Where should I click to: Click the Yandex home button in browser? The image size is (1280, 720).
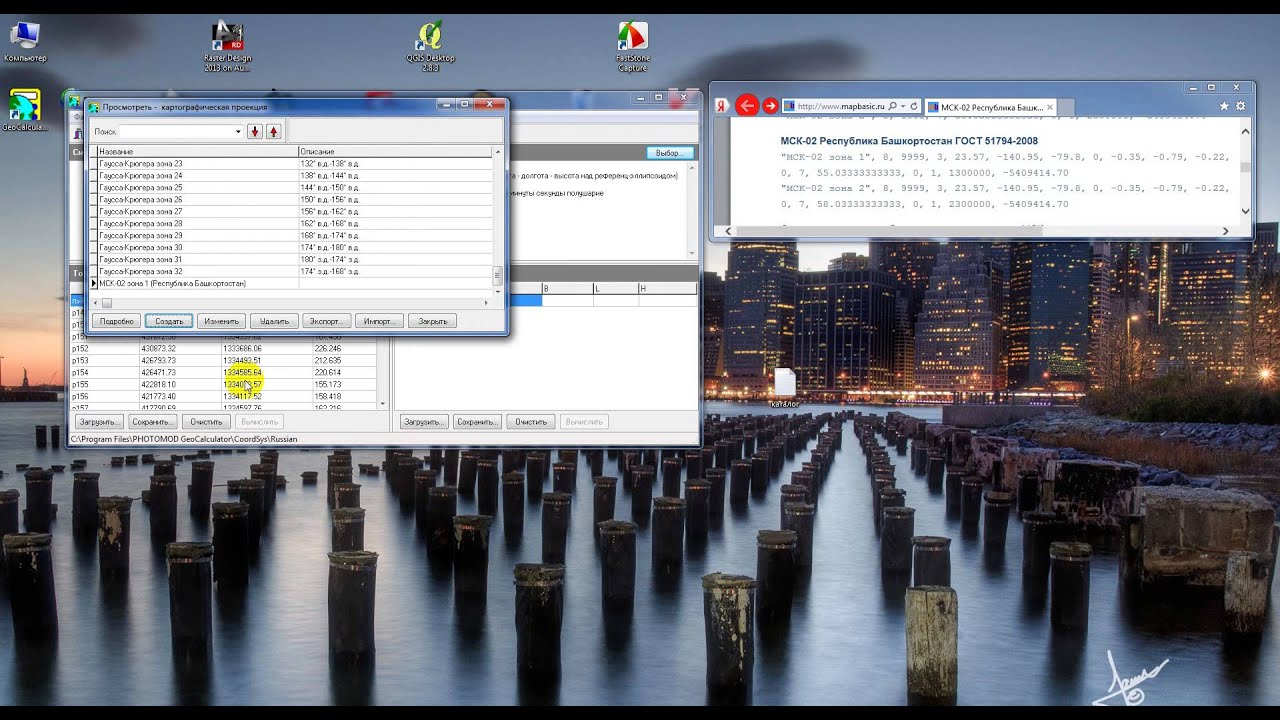(x=720, y=106)
